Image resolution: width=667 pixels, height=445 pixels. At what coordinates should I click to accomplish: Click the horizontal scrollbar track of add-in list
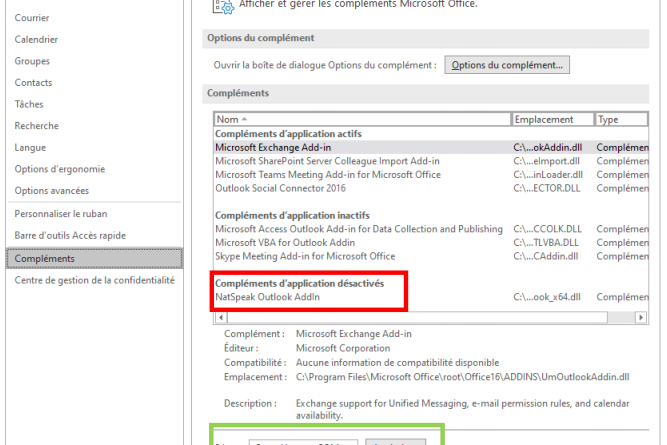[x=621, y=317]
